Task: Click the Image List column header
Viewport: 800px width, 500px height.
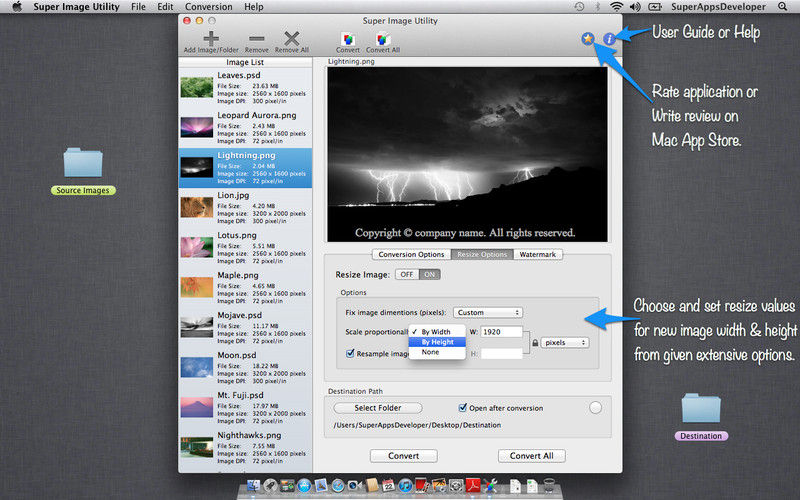Action: [x=245, y=62]
